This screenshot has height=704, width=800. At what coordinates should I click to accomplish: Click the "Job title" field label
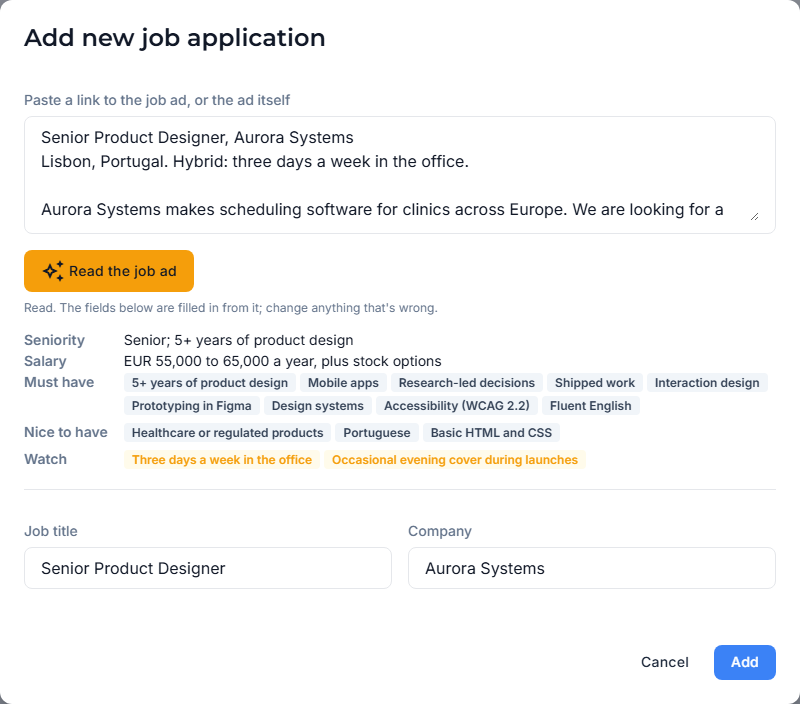(51, 531)
